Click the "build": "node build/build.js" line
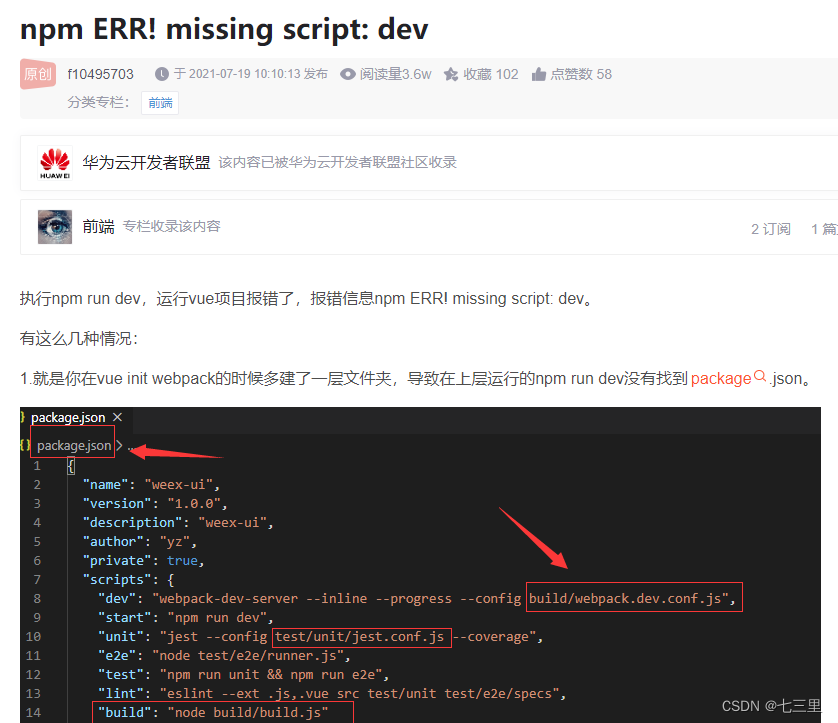The image size is (838, 723). (x=213, y=712)
